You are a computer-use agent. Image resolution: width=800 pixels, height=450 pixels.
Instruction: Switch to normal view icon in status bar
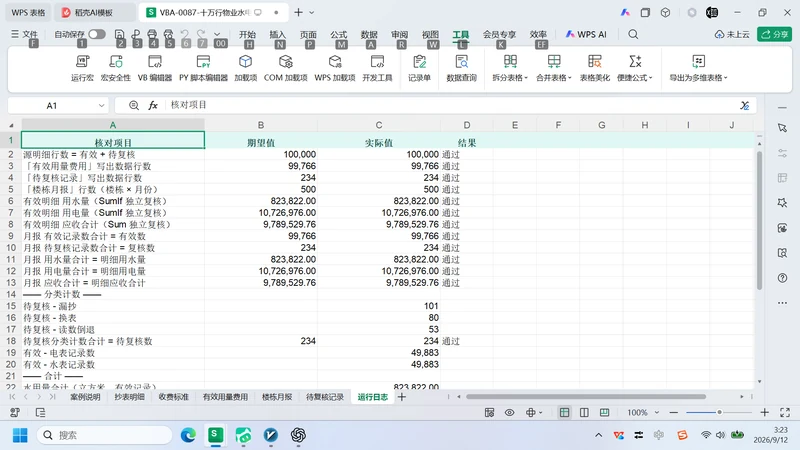564,412
